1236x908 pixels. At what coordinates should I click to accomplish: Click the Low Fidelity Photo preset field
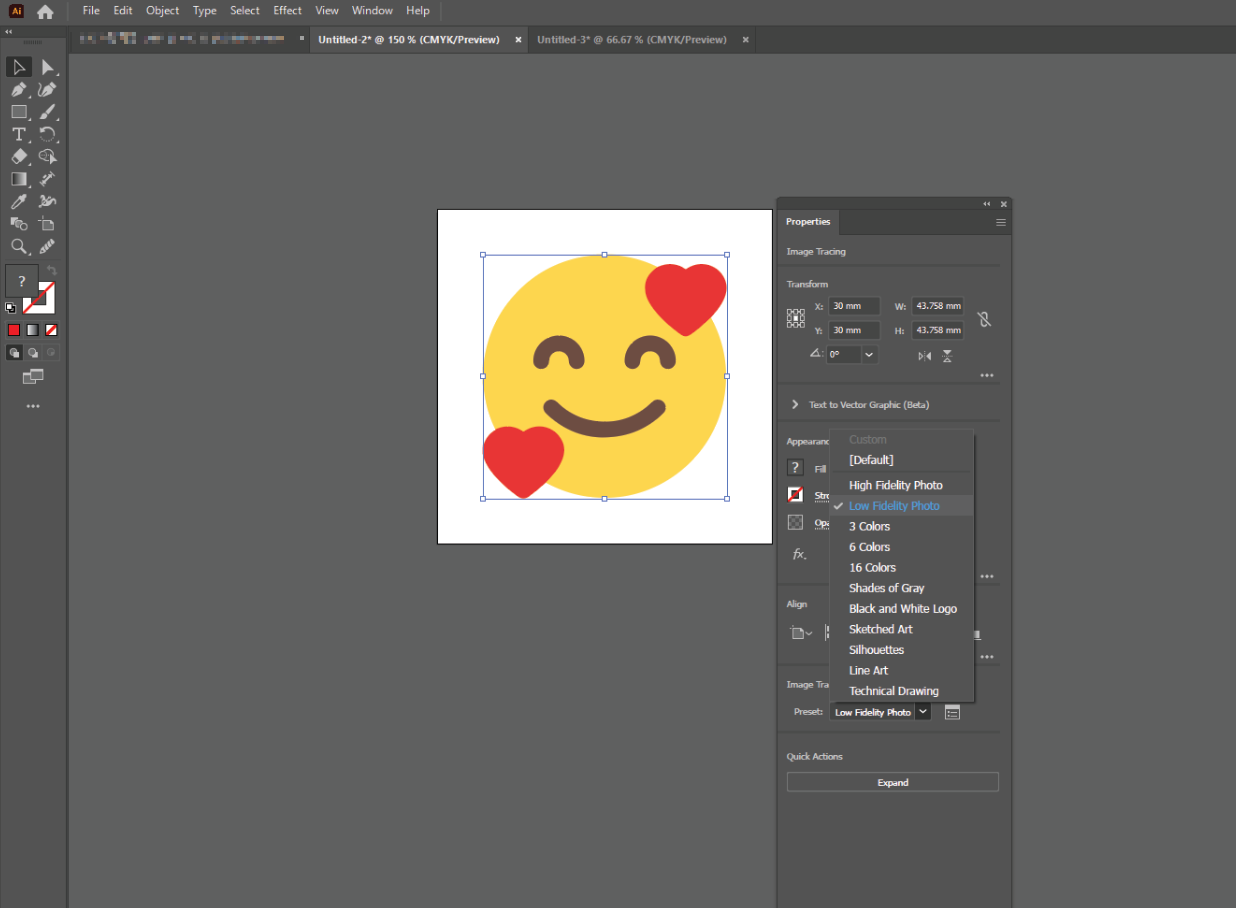[x=872, y=712]
